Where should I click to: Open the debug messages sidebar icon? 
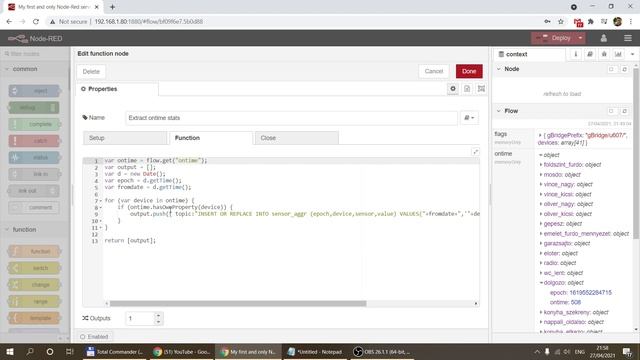(x=604, y=54)
